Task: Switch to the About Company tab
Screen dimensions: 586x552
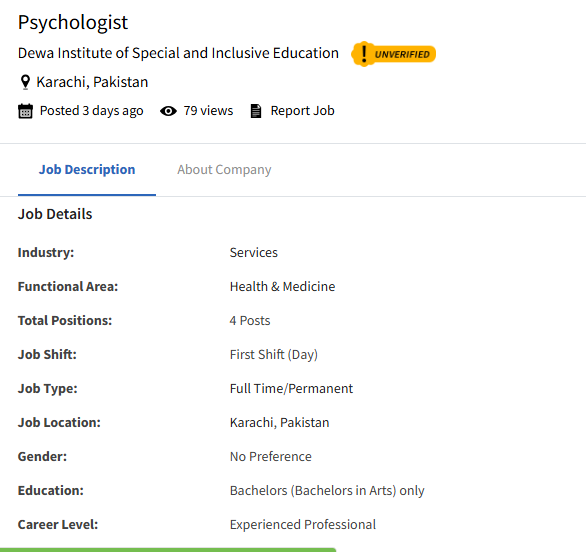Action: point(224,170)
